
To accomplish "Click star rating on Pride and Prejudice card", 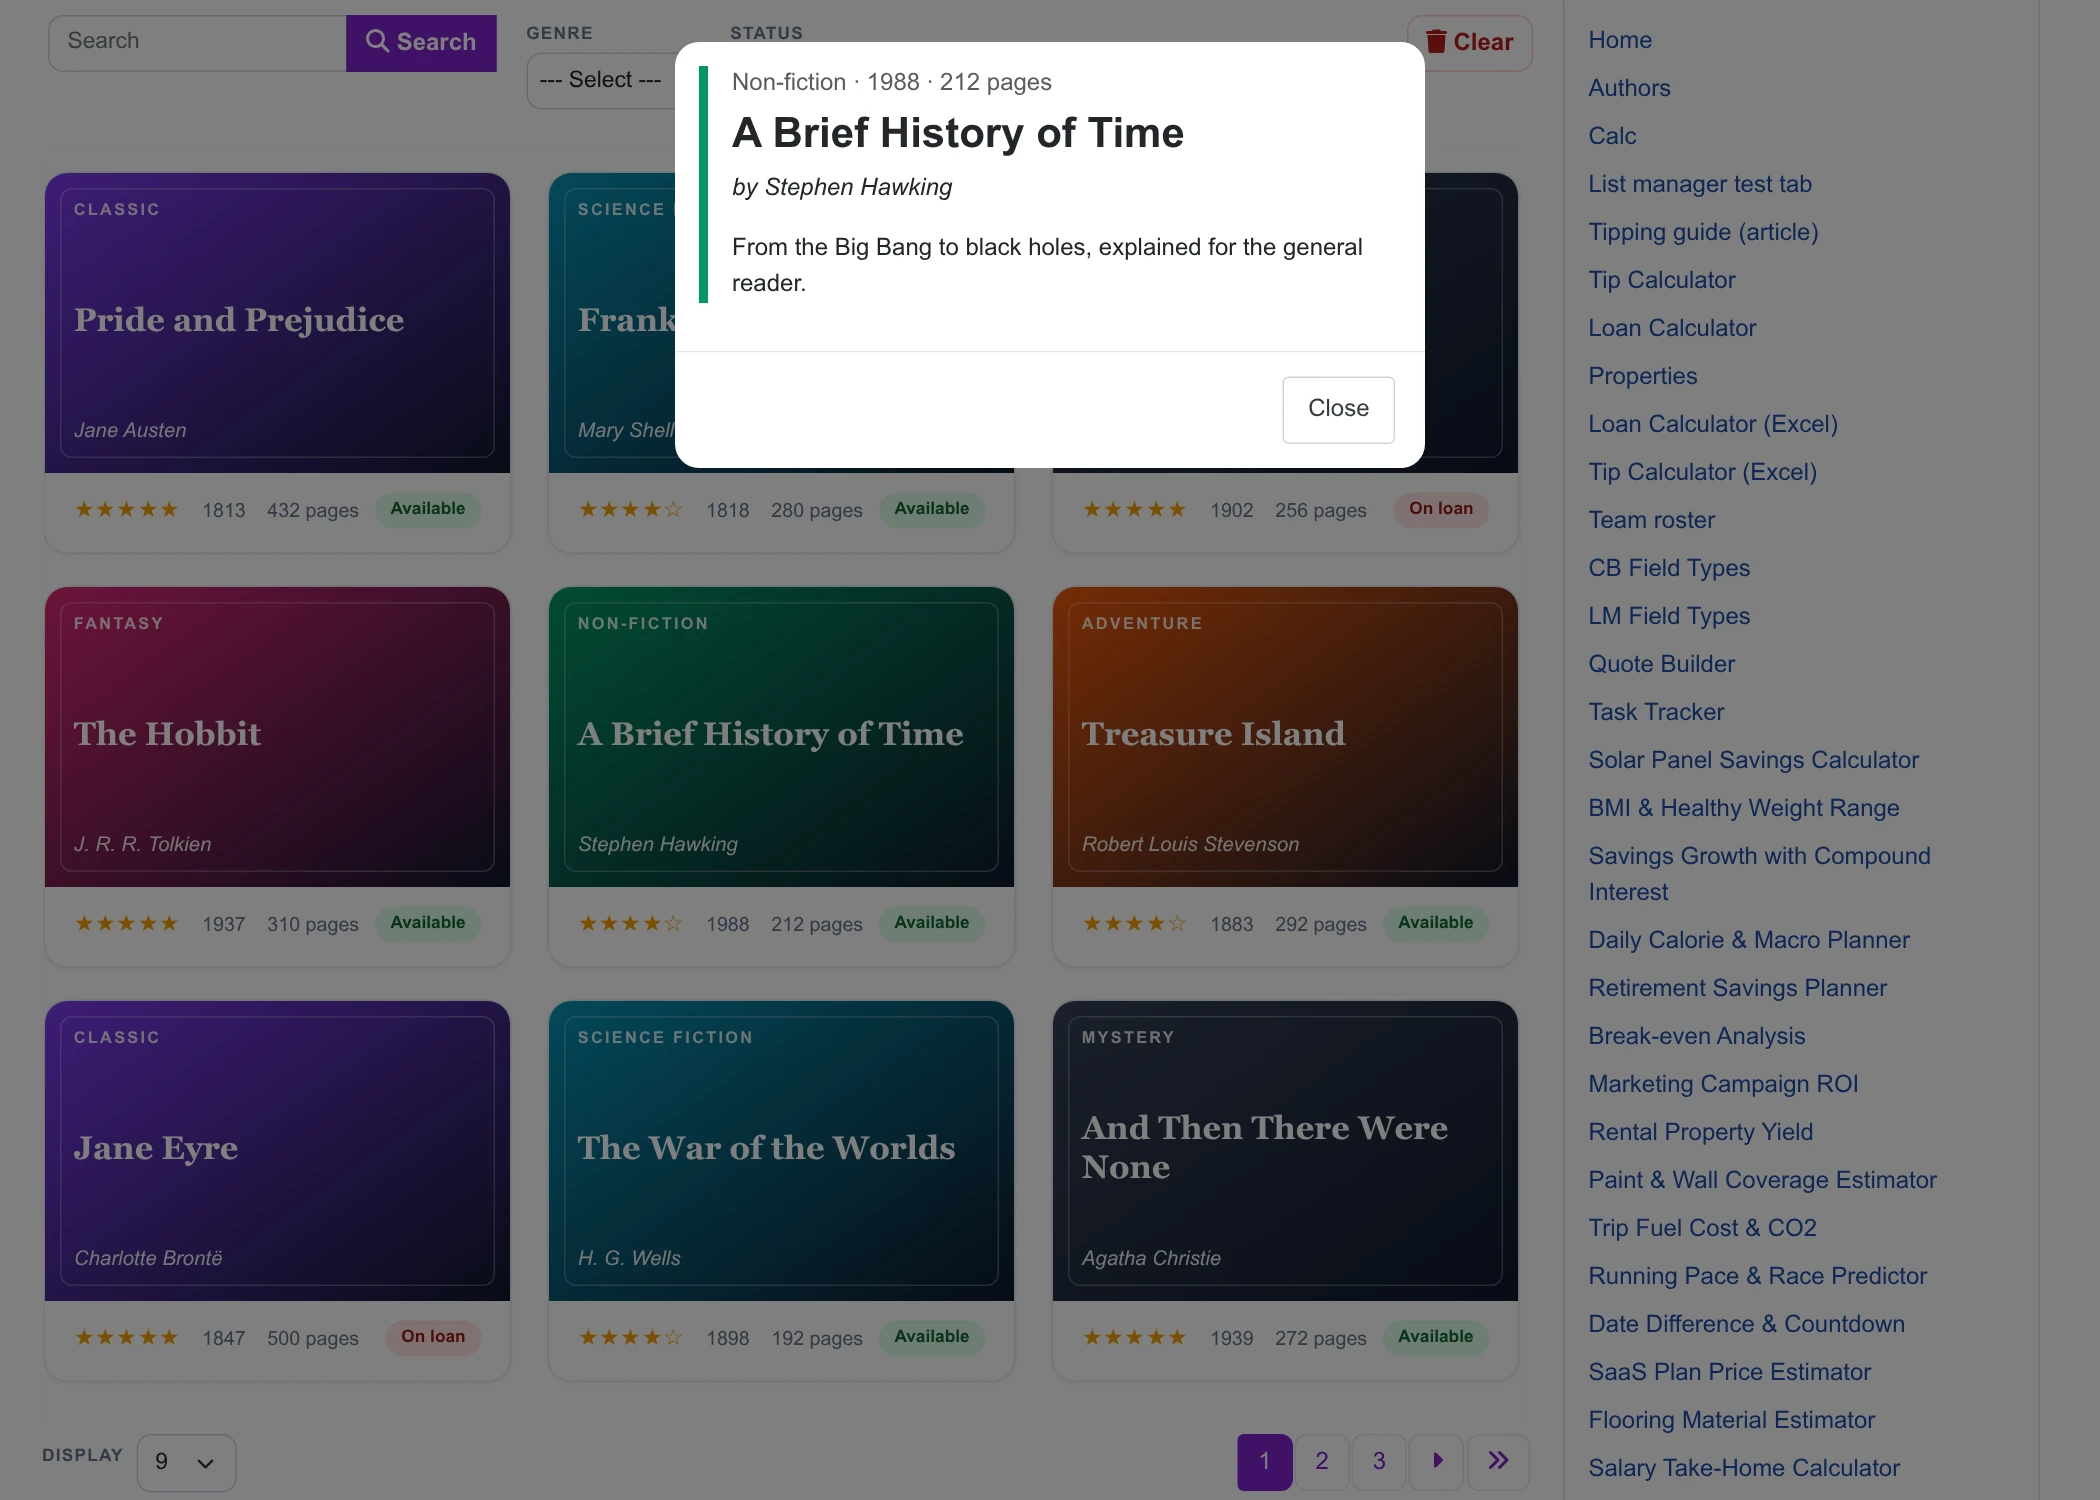I will 127,509.
